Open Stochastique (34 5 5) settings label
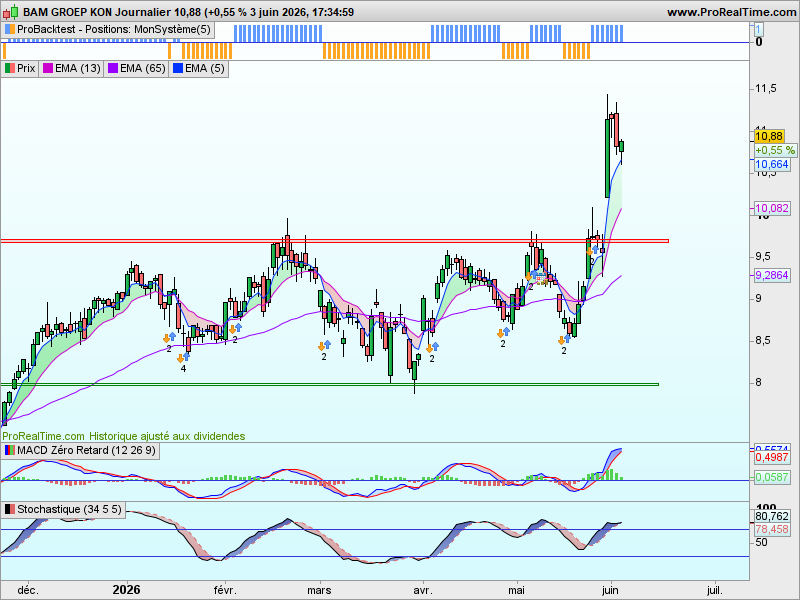Image resolution: width=800 pixels, height=600 pixels. 69,509
